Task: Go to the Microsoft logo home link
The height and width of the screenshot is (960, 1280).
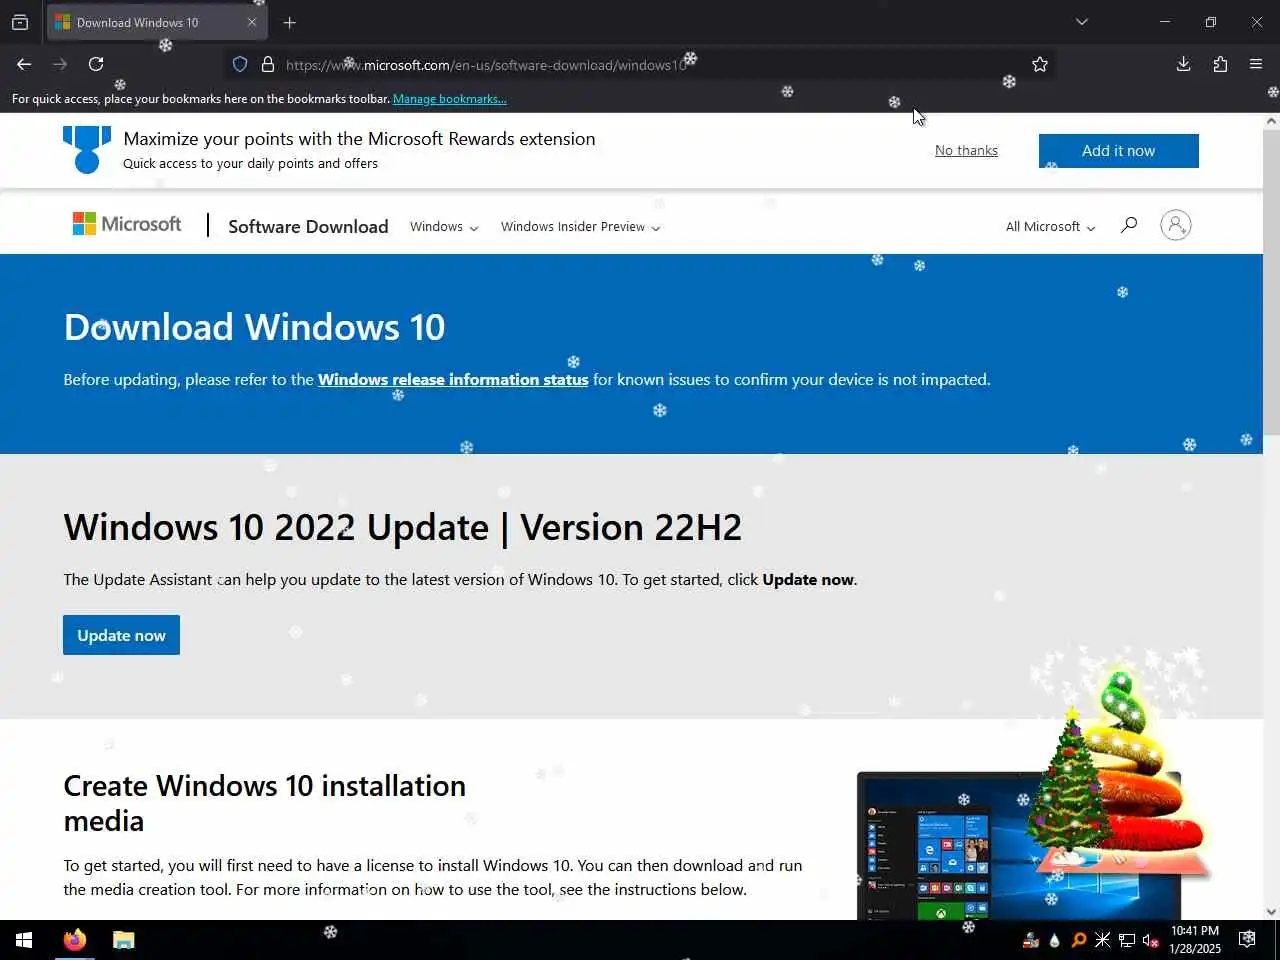Action: click(x=127, y=224)
